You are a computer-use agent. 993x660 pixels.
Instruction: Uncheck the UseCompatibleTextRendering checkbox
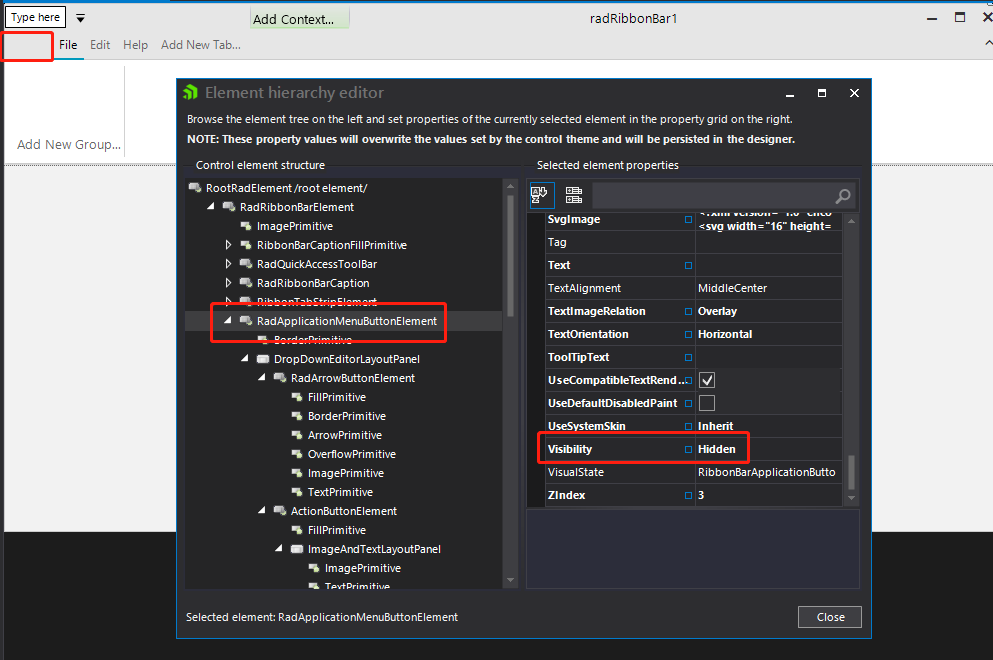[x=707, y=380]
